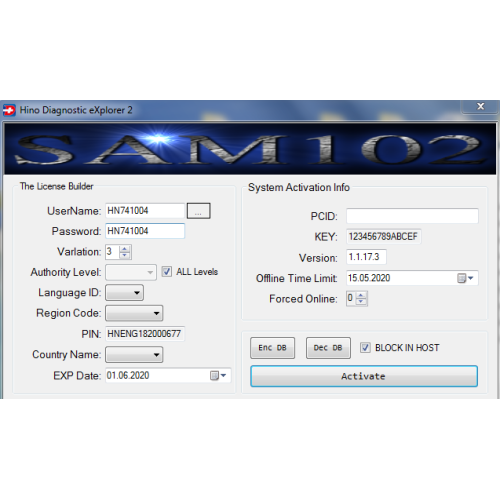
Task: Increase the Variation spinner value
Action: pos(125,249)
